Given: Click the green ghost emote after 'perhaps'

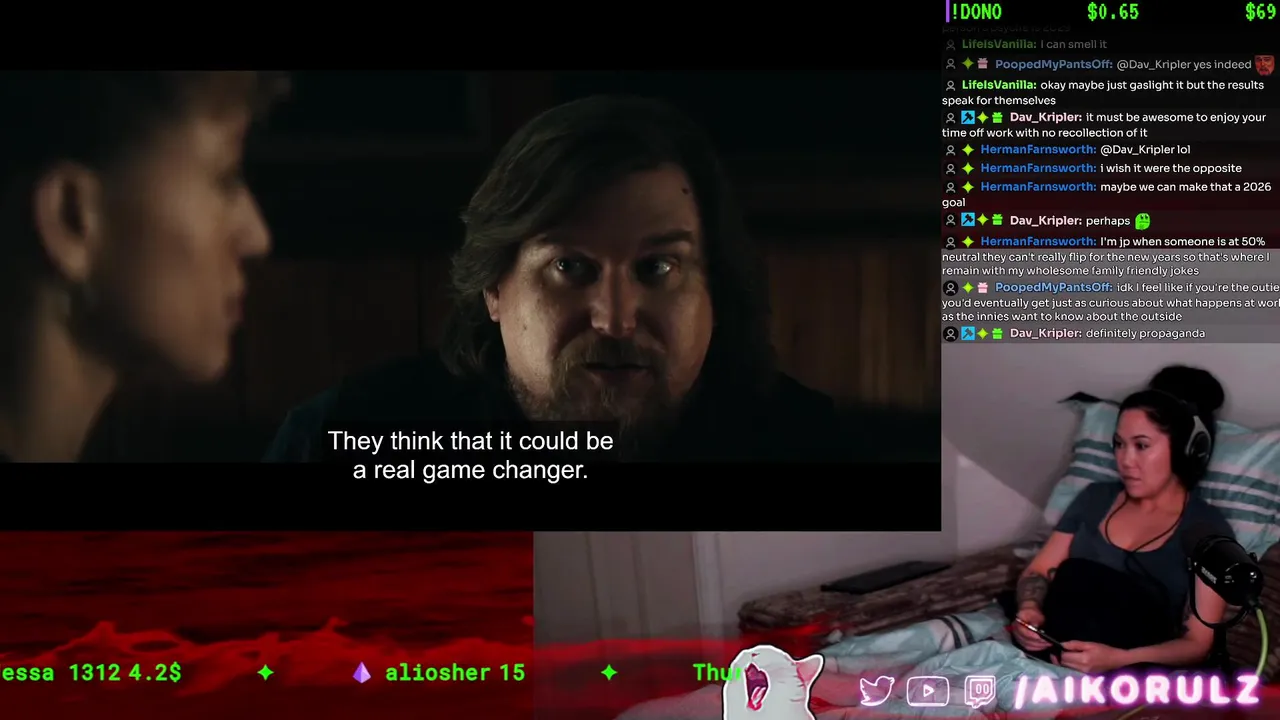Looking at the screenshot, I should (x=1143, y=221).
